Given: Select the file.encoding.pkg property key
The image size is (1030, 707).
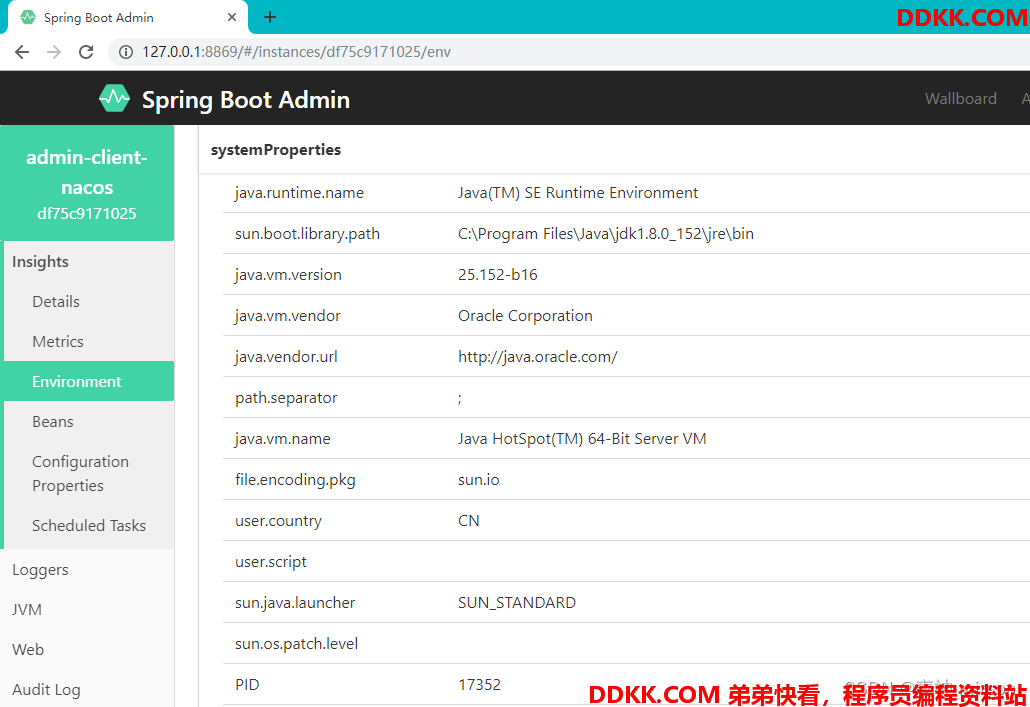Looking at the screenshot, I should [x=295, y=480].
